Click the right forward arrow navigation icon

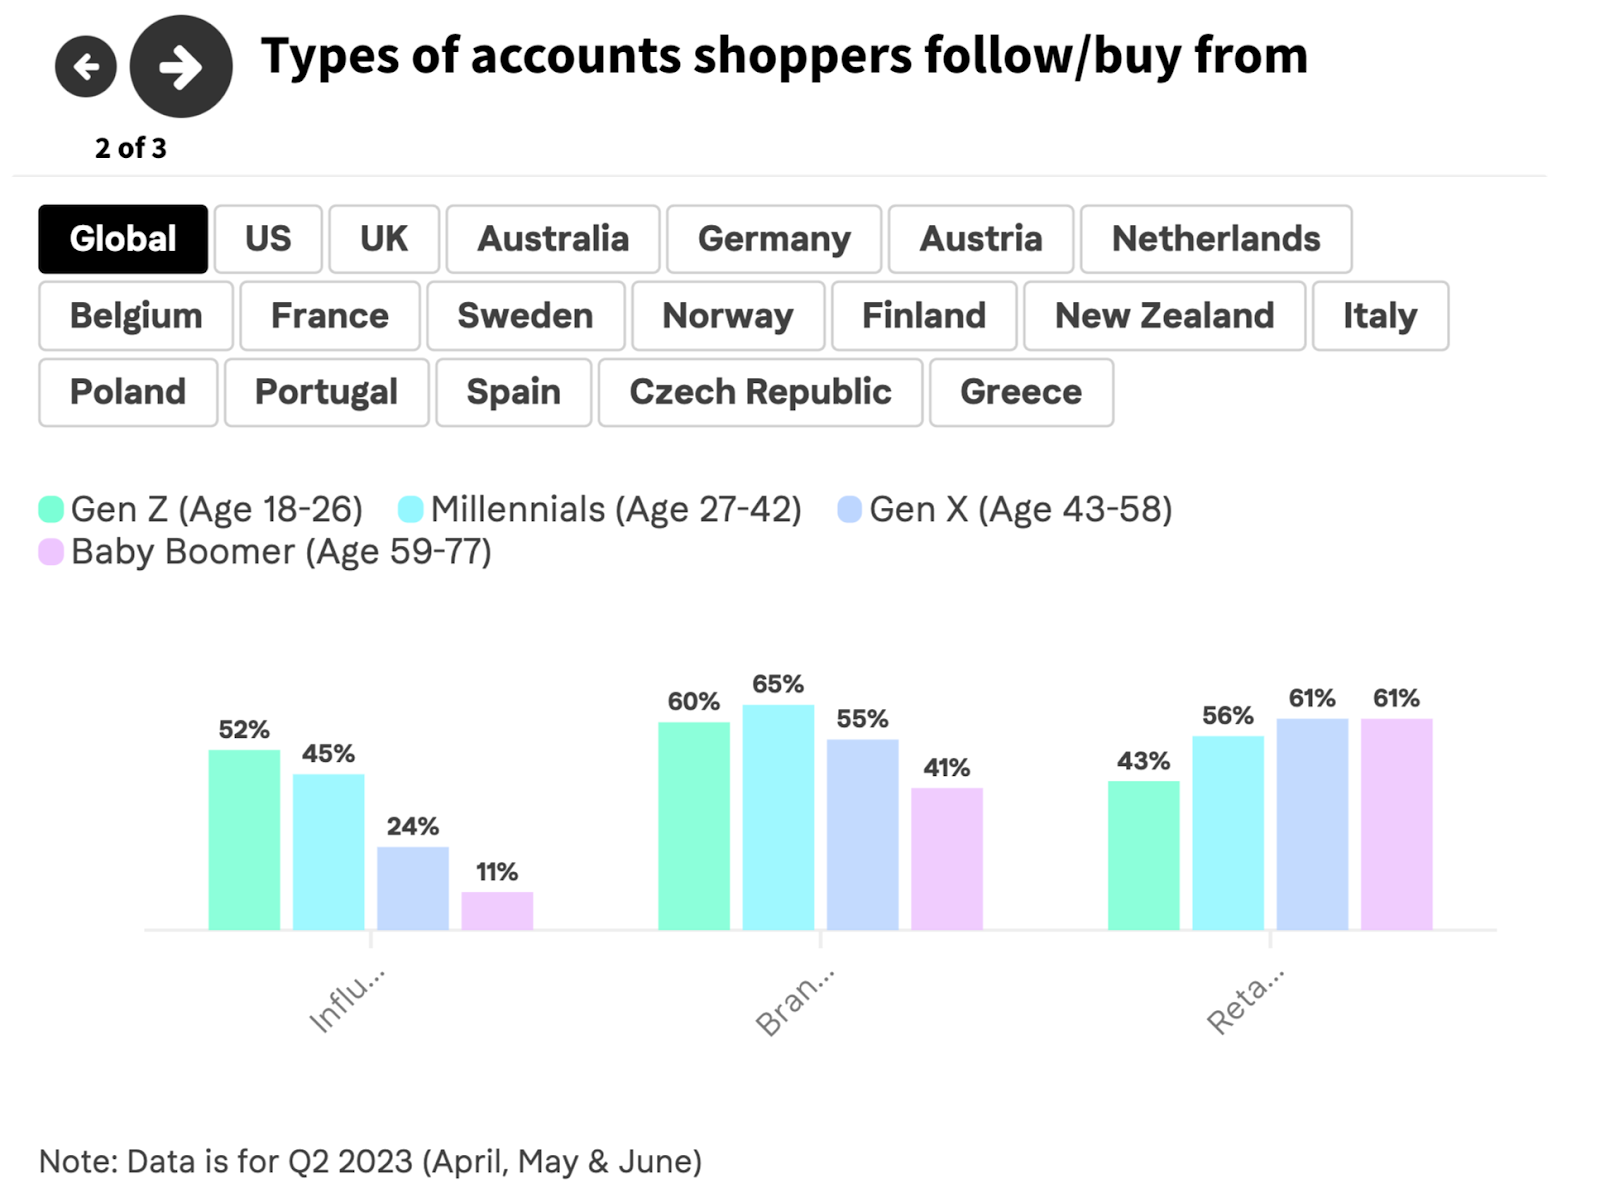click(x=180, y=66)
